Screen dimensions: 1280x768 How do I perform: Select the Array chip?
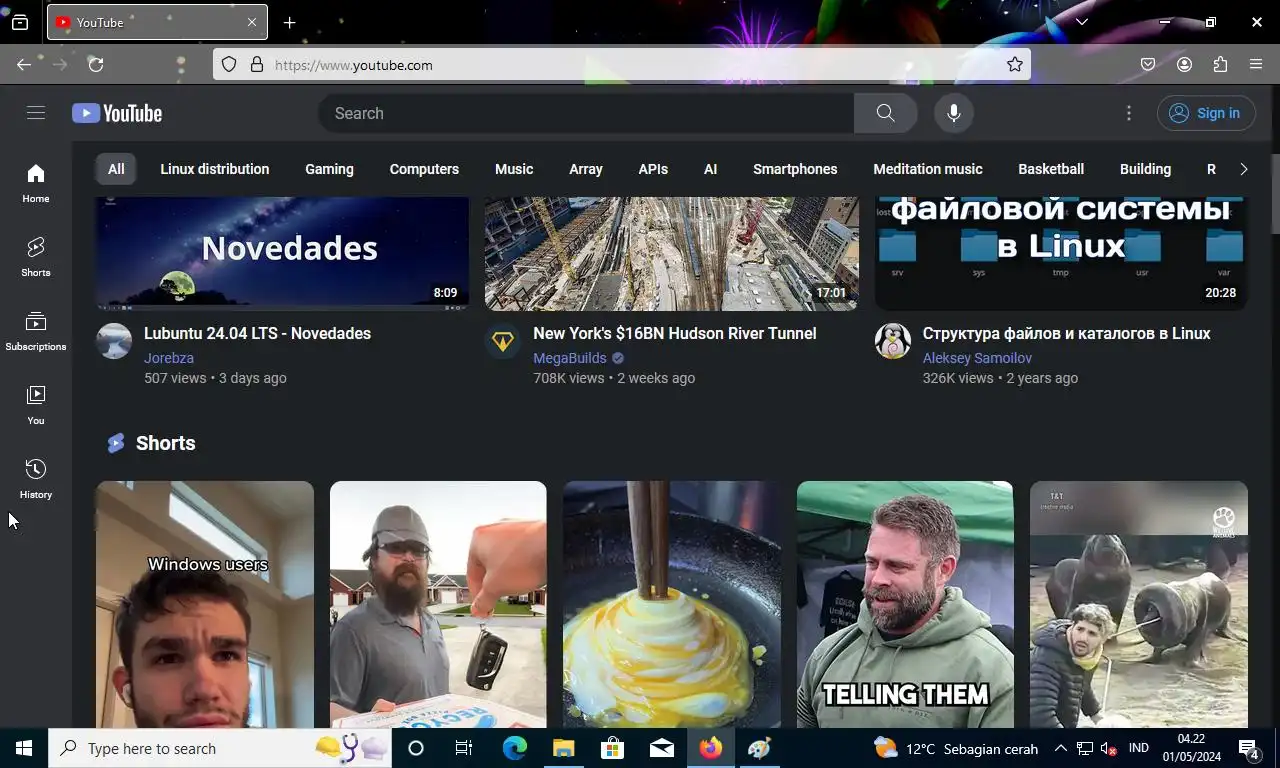[x=586, y=169]
